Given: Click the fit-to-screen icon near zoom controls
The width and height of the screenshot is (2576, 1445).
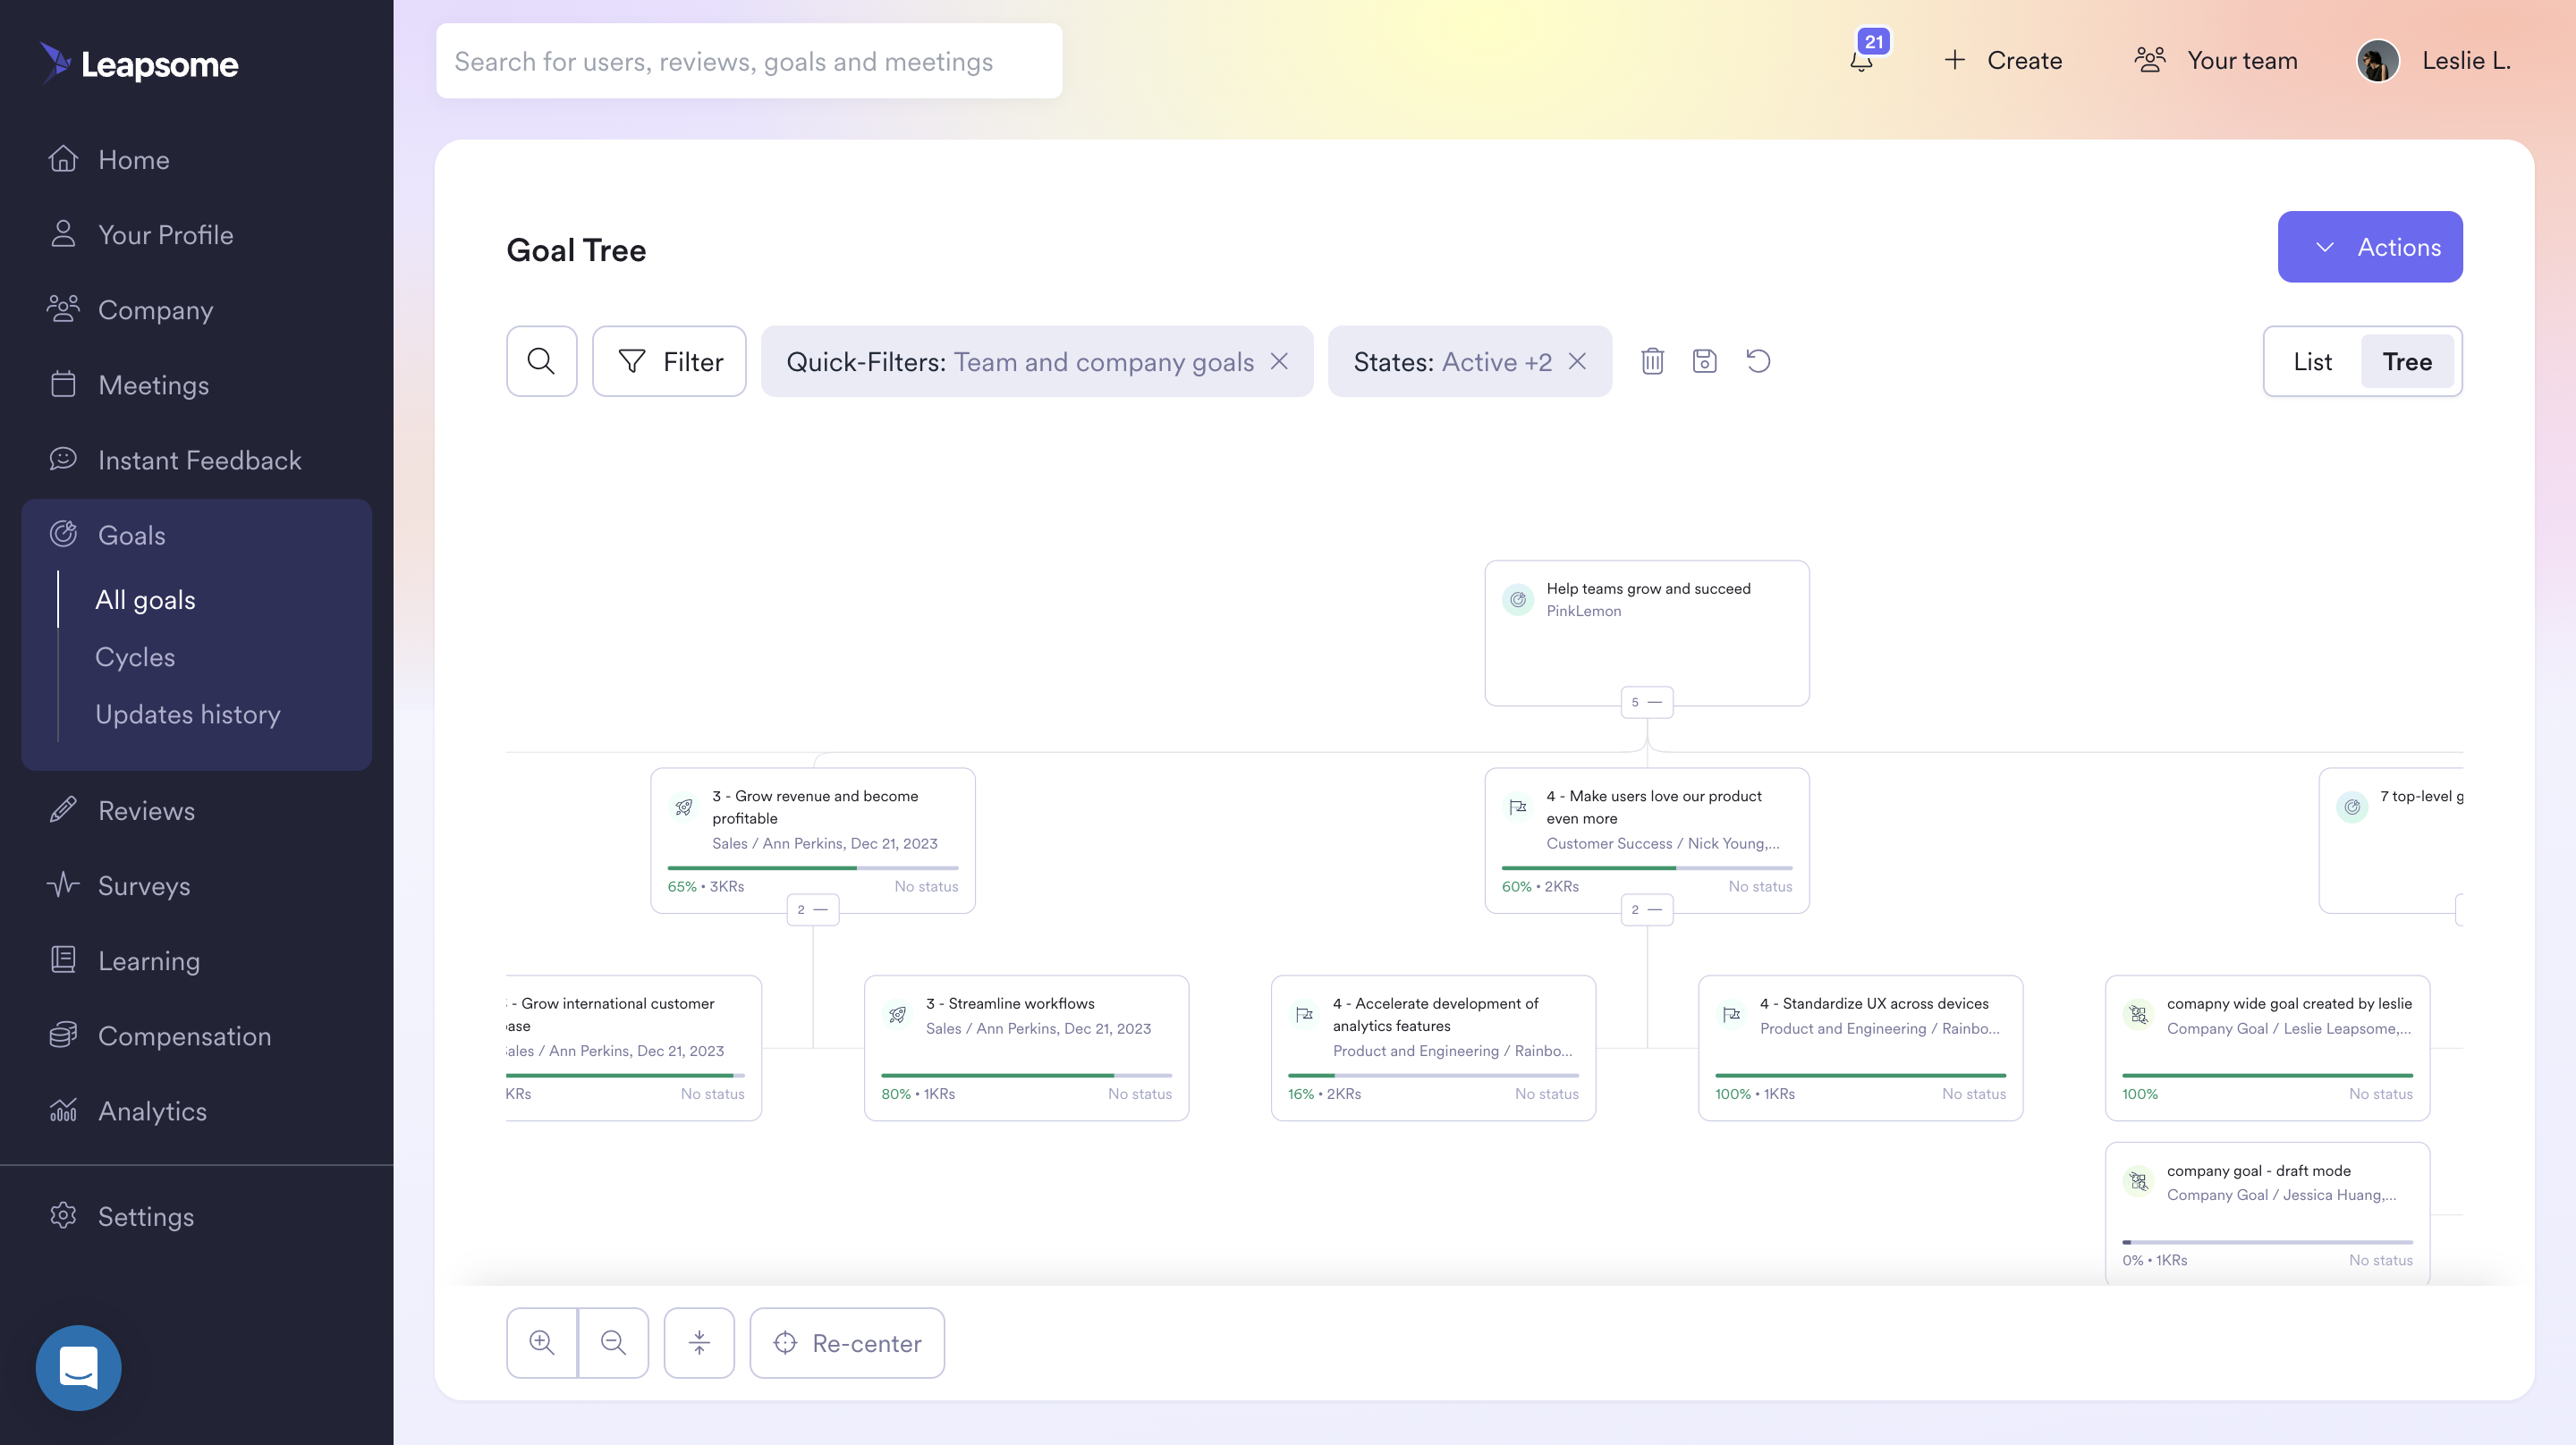Looking at the screenshot, I should point(698,1342).
